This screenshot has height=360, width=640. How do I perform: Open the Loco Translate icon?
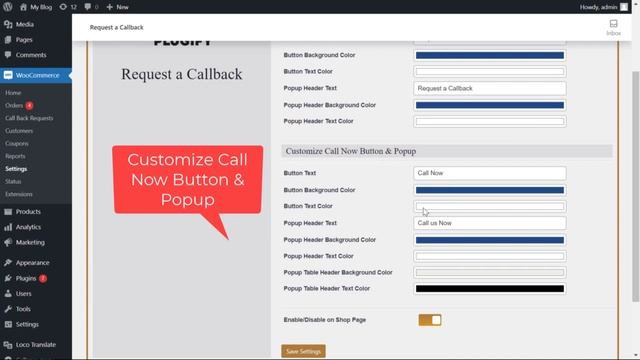(x=8, y=345)
